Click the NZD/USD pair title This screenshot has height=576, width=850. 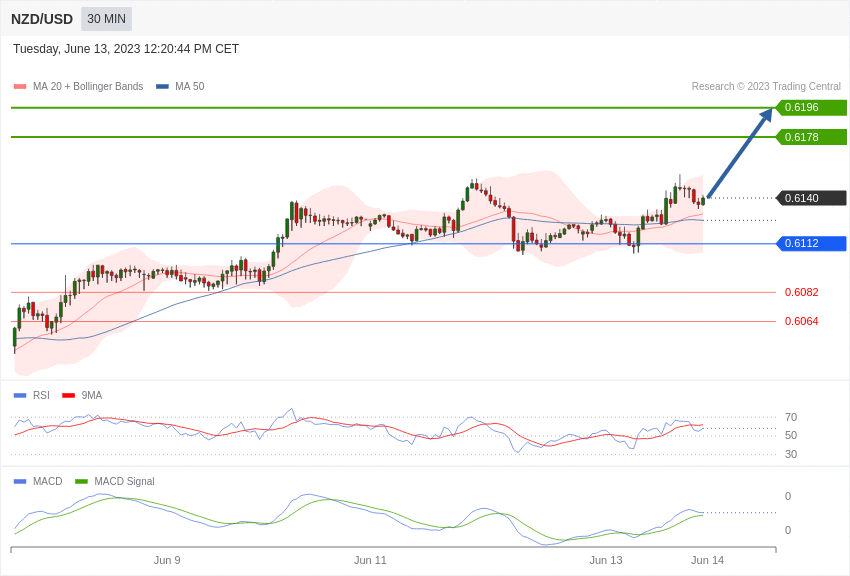tap(42, 19)
